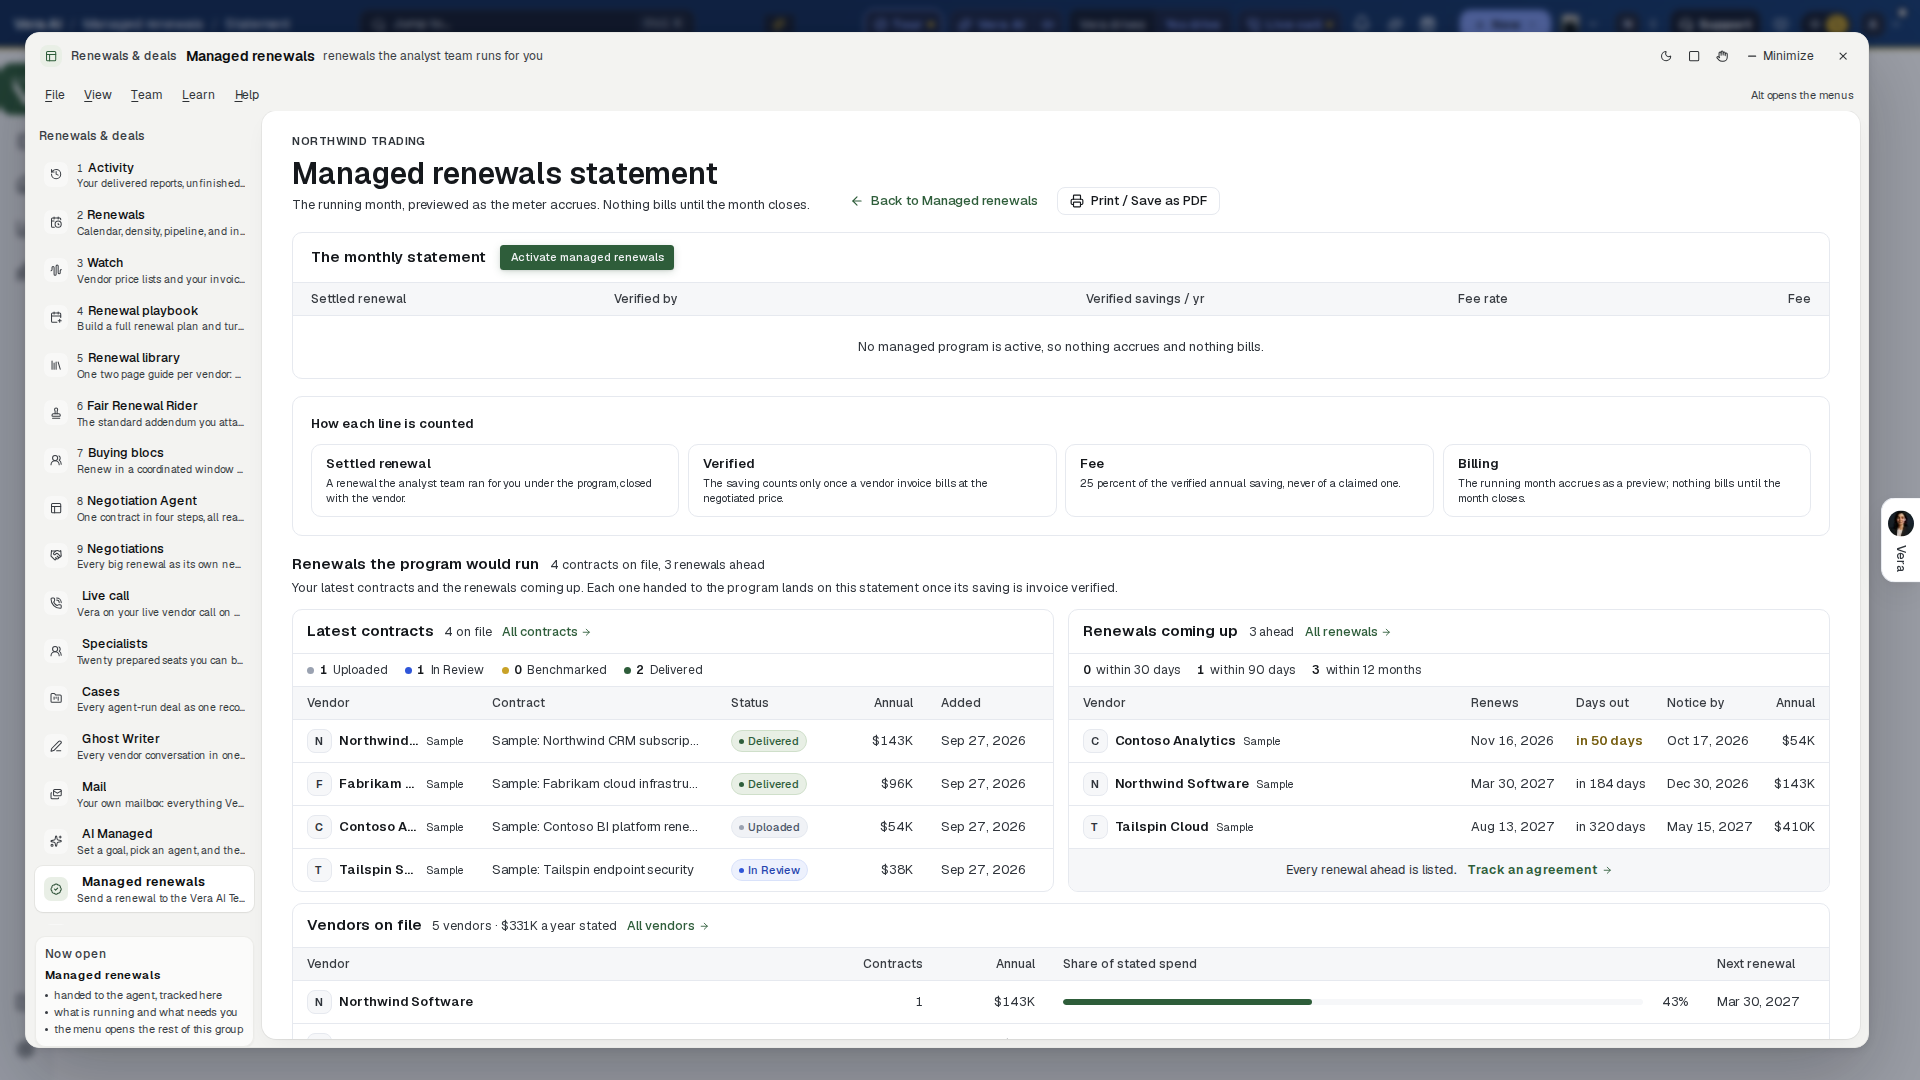Open Renewal playbook sidebar icon
This screenshot has width=1920, height=1080.
coord(56,318)
